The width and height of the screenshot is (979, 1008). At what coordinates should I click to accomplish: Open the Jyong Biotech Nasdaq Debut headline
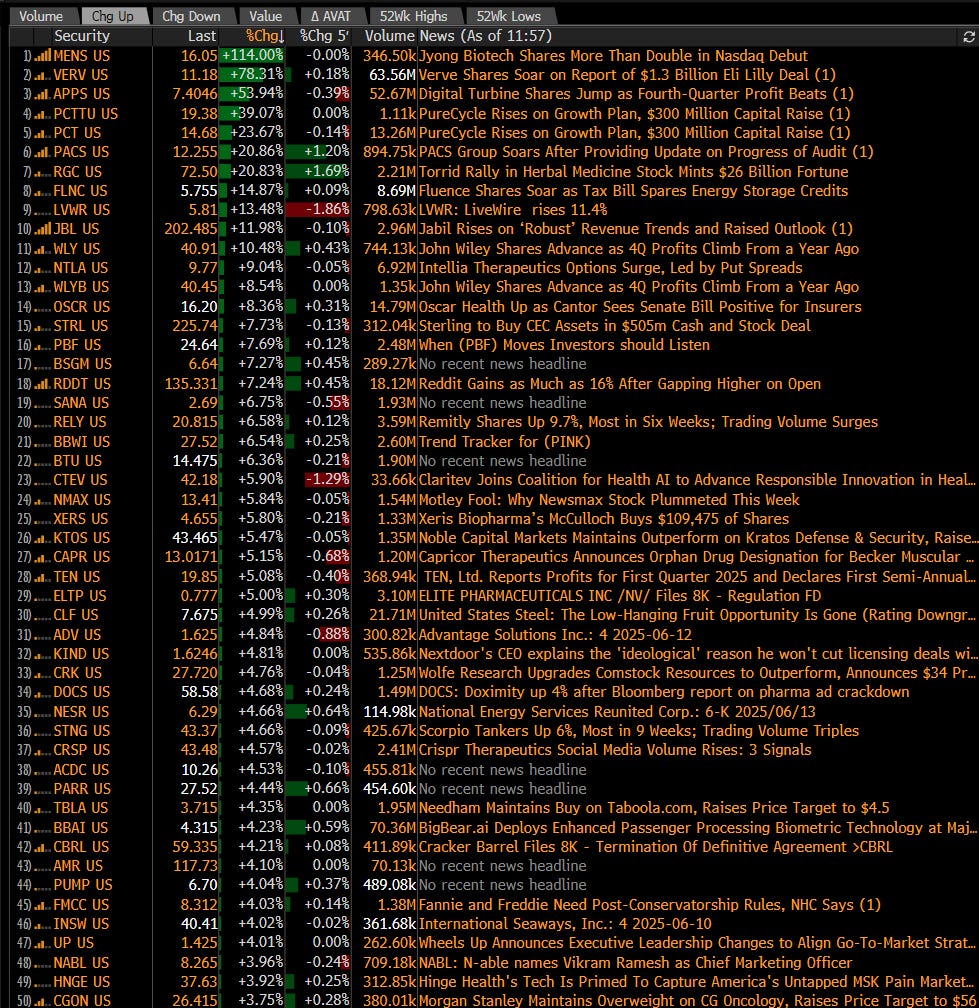pos(613,56)
